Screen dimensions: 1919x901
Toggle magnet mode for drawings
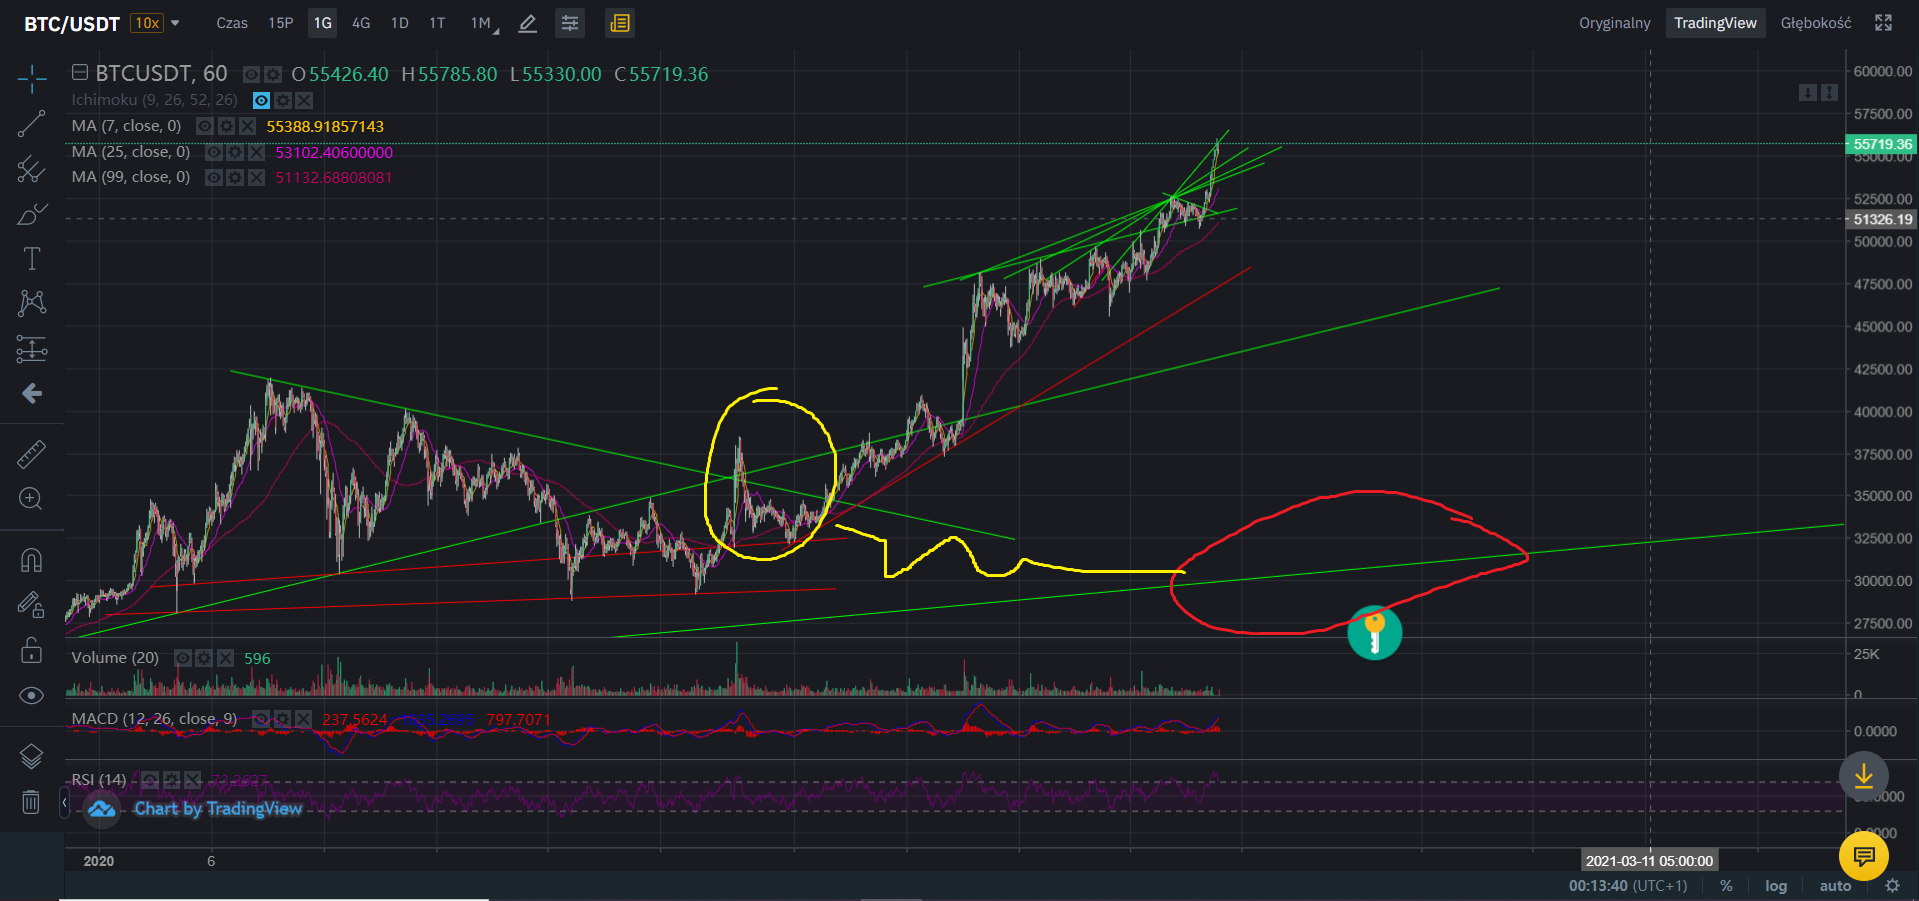31,560
